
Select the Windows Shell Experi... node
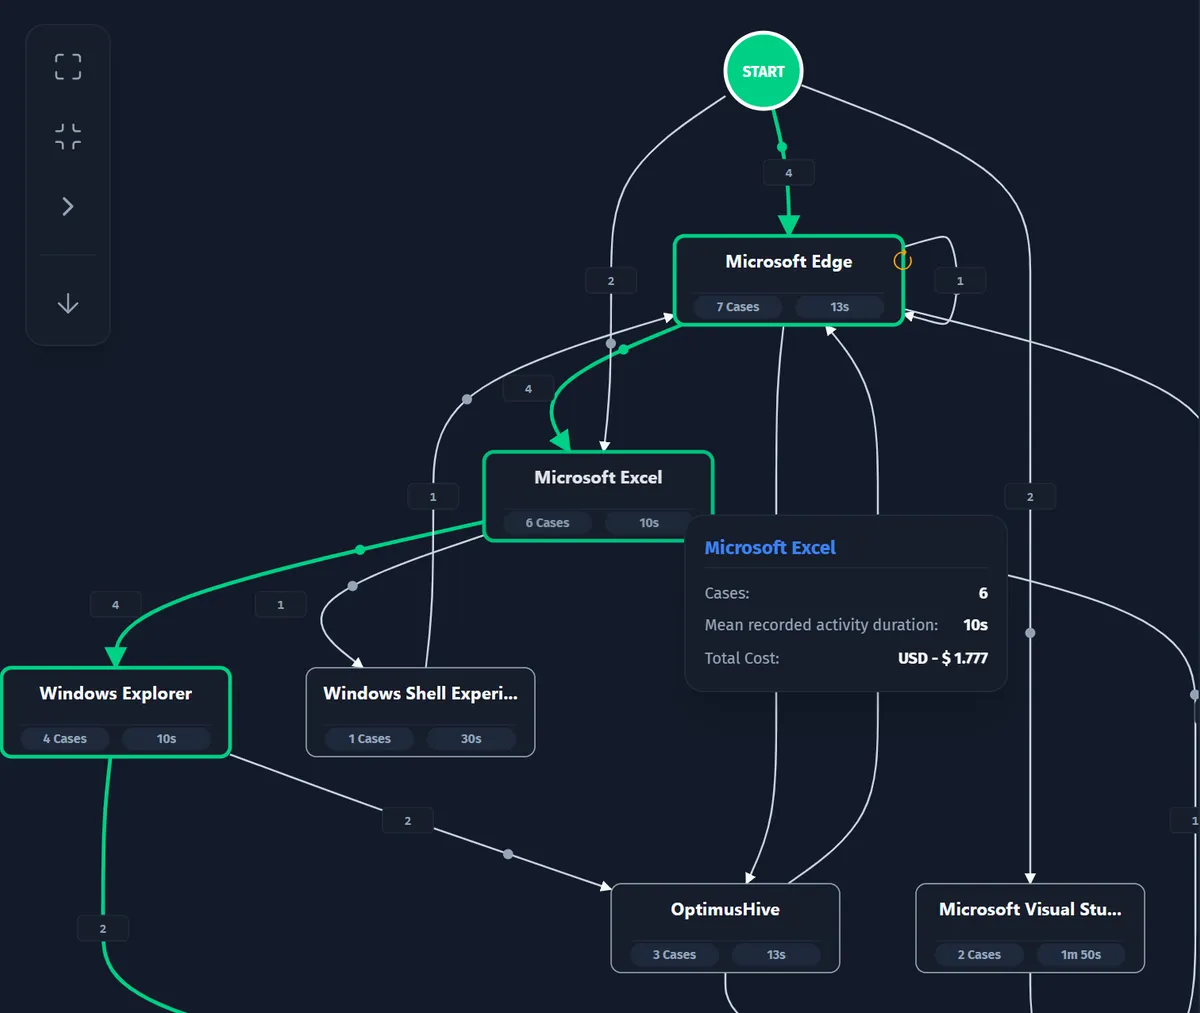click(x=420, y=712)
